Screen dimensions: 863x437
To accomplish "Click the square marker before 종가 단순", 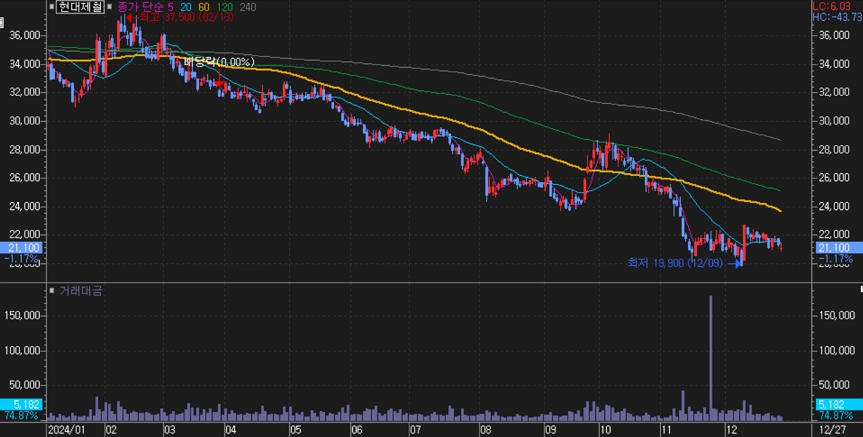I will 110,7.
